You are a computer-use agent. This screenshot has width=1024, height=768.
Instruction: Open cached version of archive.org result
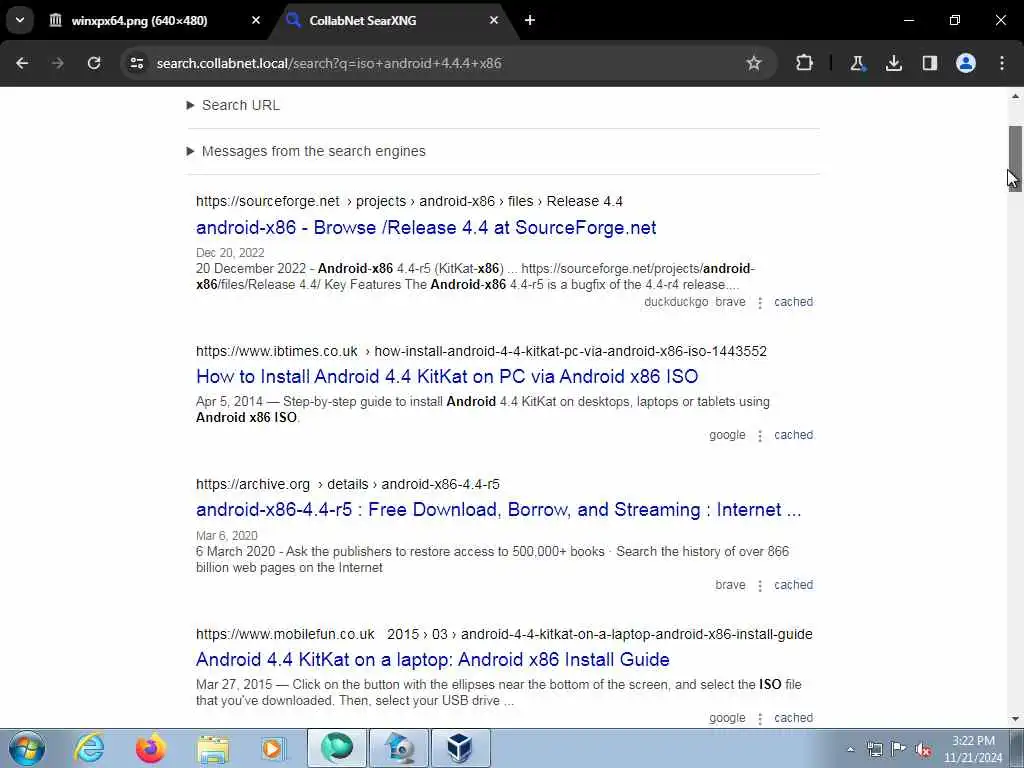(793, 584)
